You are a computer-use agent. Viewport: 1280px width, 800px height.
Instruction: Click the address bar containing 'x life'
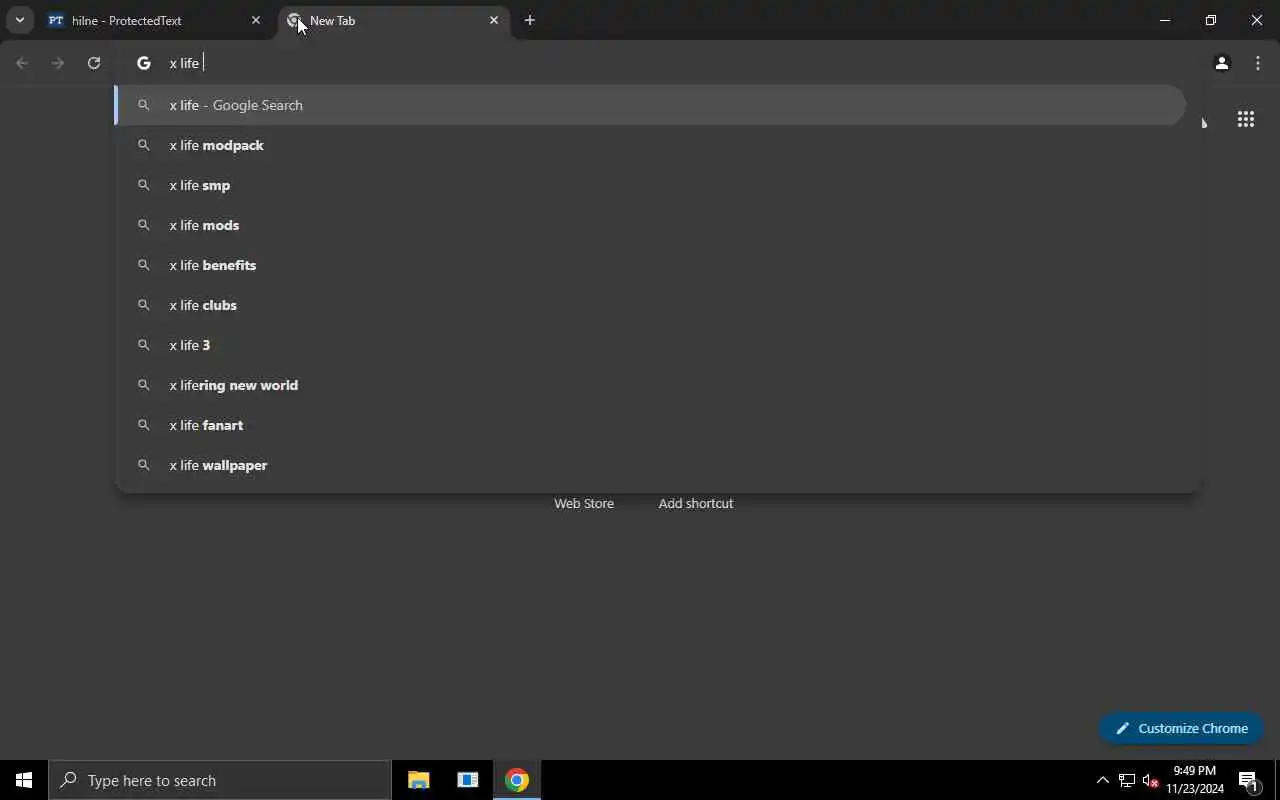tap(660, 63)
